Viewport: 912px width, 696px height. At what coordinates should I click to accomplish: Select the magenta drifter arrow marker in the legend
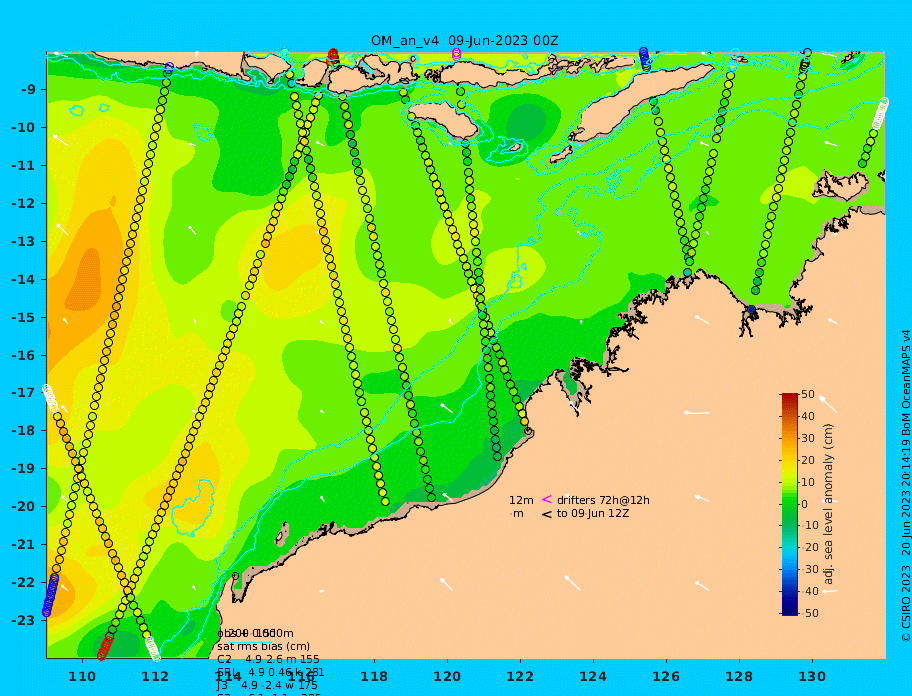[547, 499]
